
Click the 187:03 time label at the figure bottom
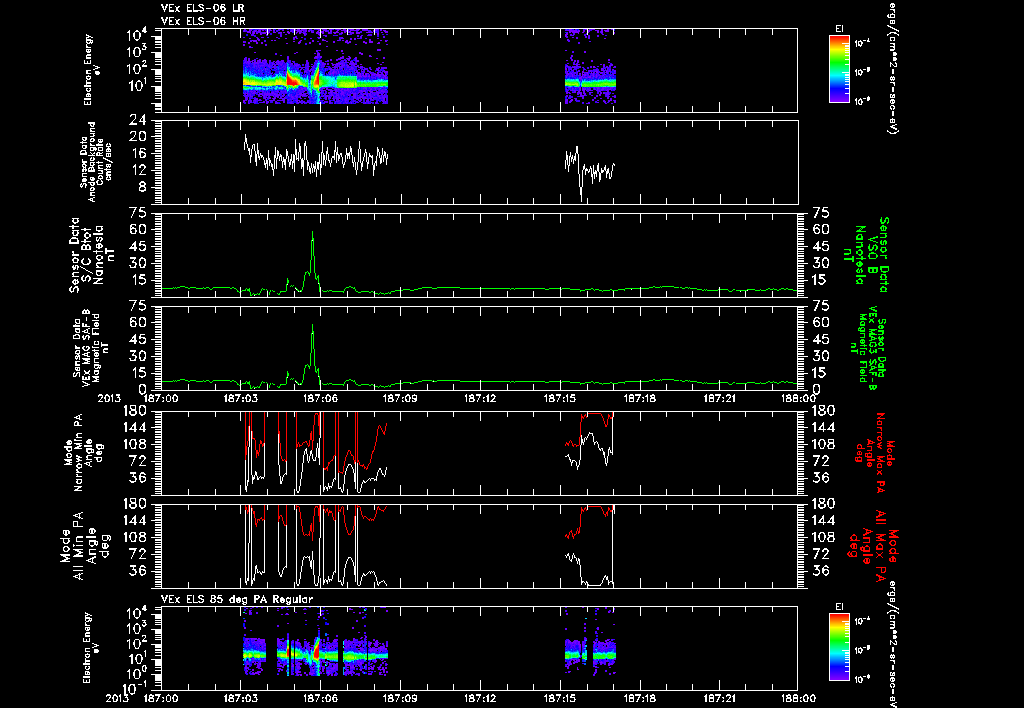pyautogui.click(x=241, y=698)
